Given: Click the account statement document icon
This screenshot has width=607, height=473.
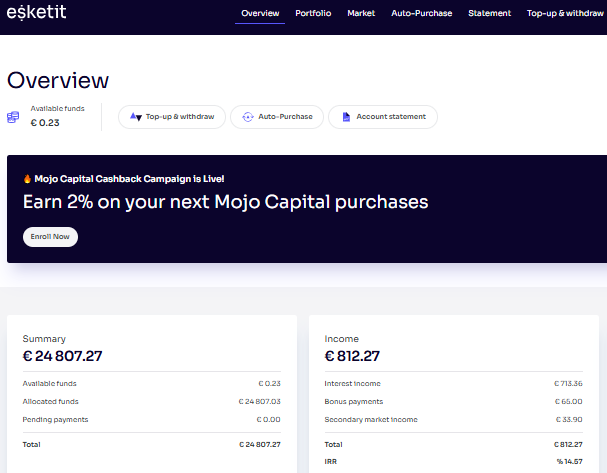Looking at the screenshot, I should click(346, 117).
